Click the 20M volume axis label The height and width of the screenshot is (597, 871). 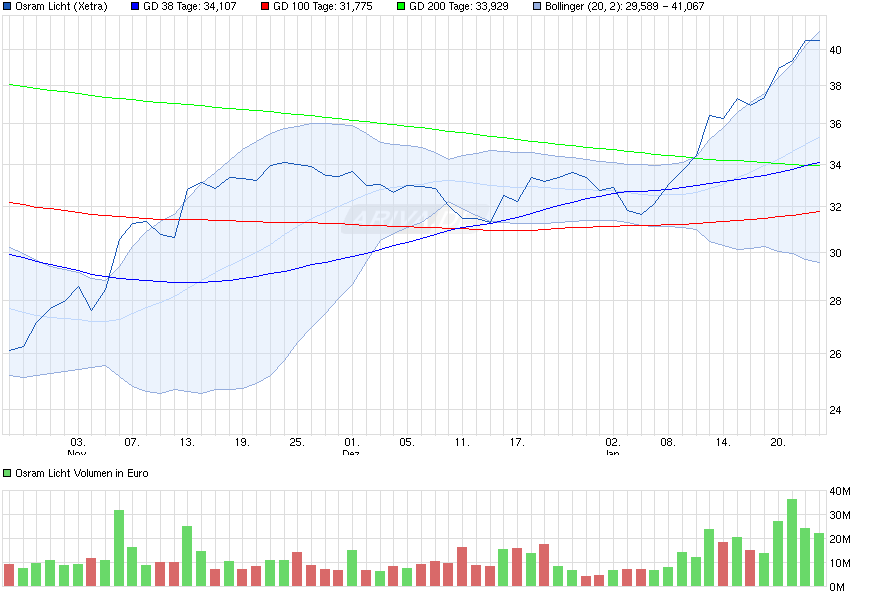(840, 539)
